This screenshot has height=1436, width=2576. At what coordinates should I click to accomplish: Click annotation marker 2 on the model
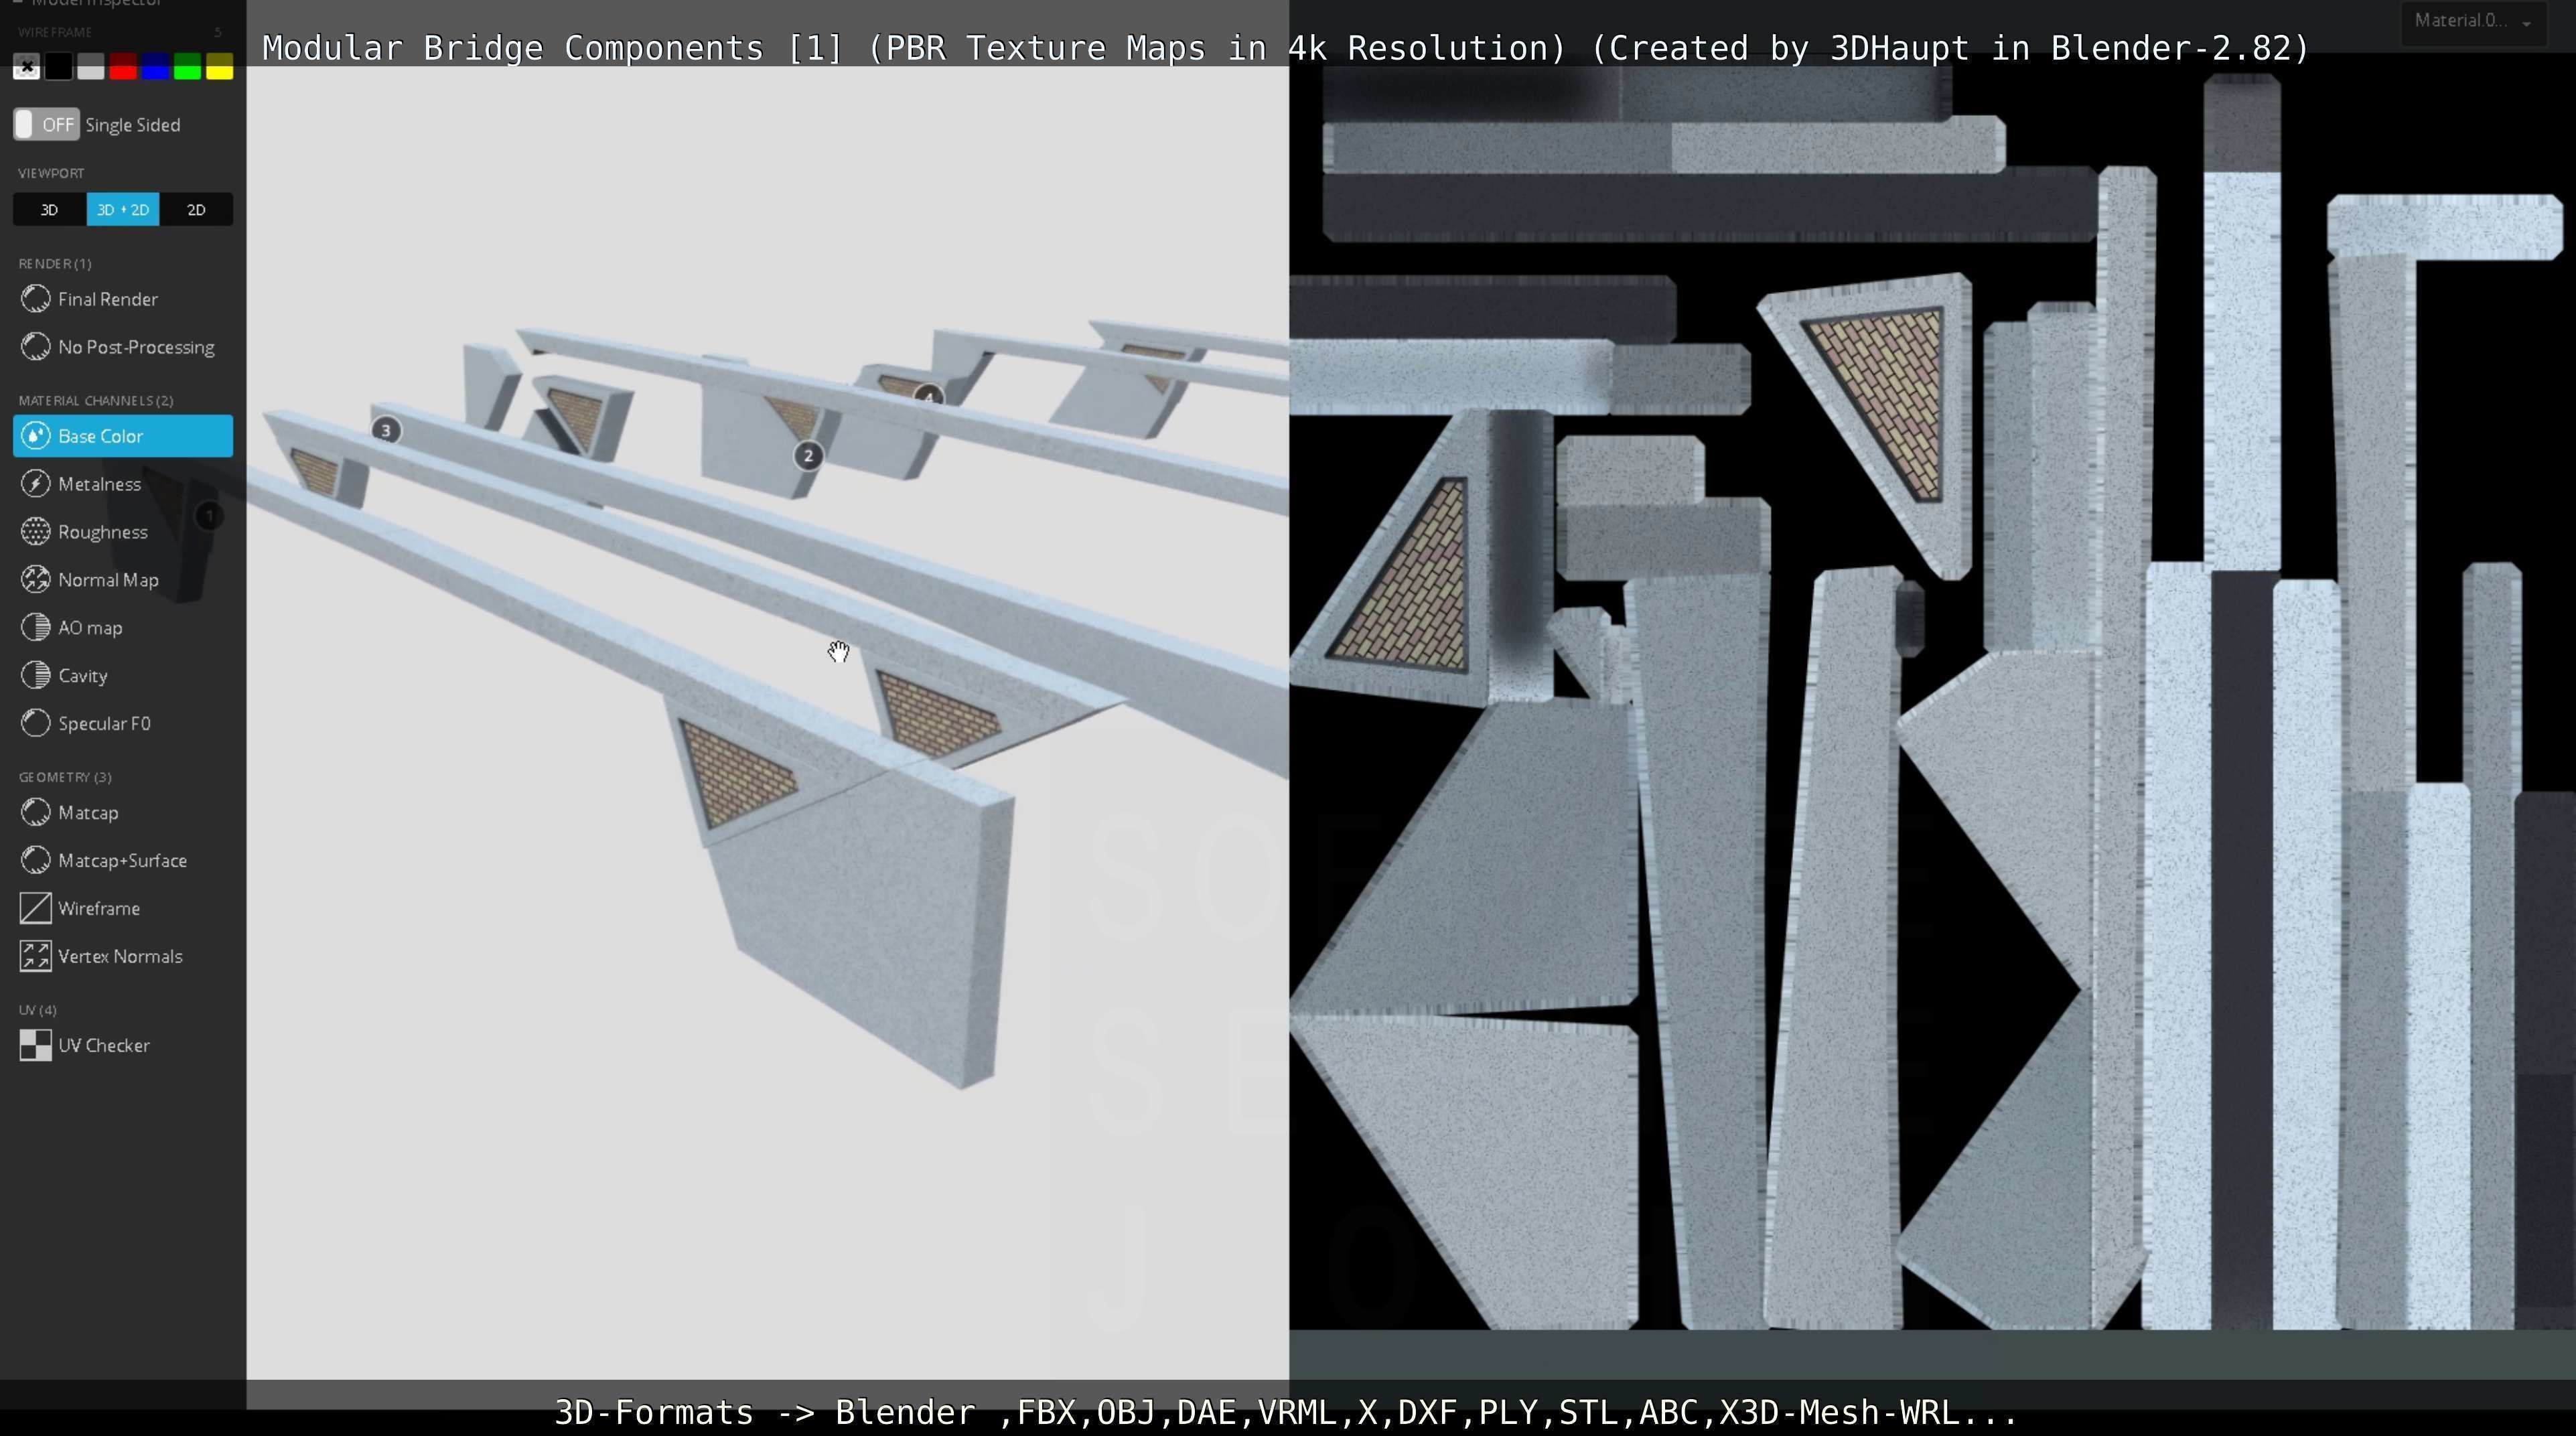pyautogui.click(x=808, y=456)
